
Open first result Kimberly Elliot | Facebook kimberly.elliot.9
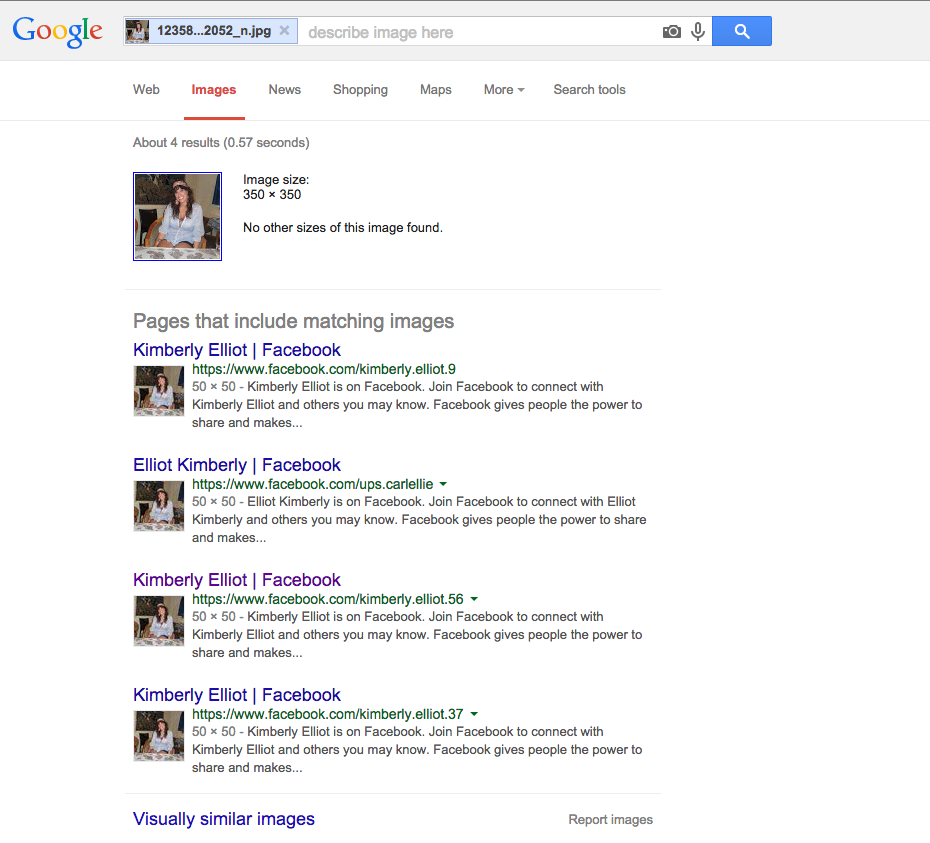click(x=237, y=350)
